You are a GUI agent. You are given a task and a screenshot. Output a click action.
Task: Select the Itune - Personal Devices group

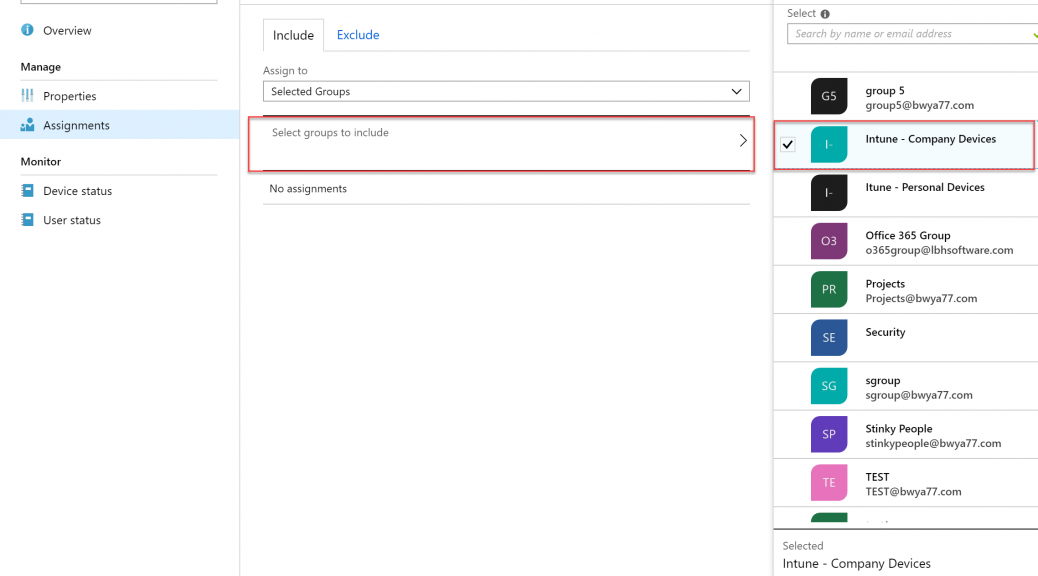pyautogui.click(x=906, y=193)
